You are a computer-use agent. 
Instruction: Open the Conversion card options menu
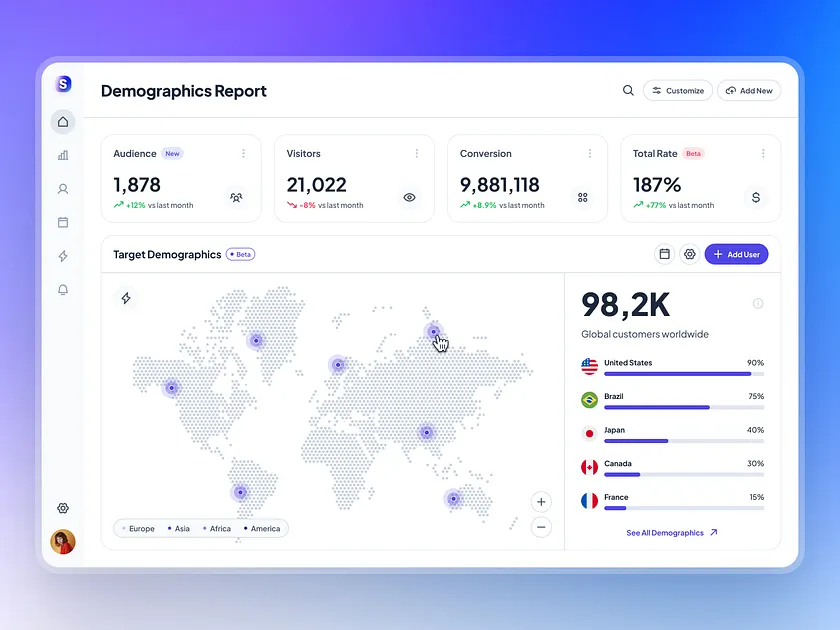click(590, 153)
